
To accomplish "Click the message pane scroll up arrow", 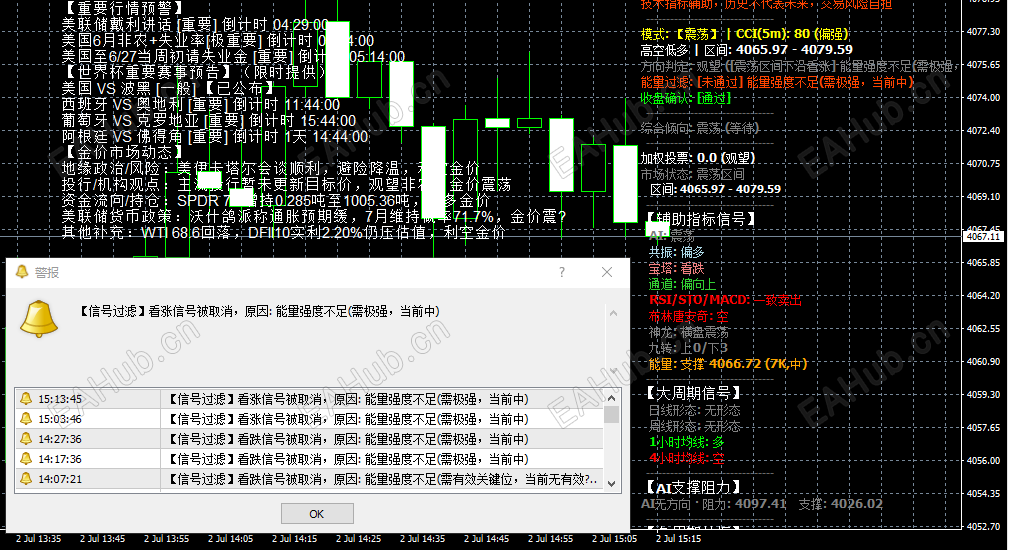I will point(613,313).
